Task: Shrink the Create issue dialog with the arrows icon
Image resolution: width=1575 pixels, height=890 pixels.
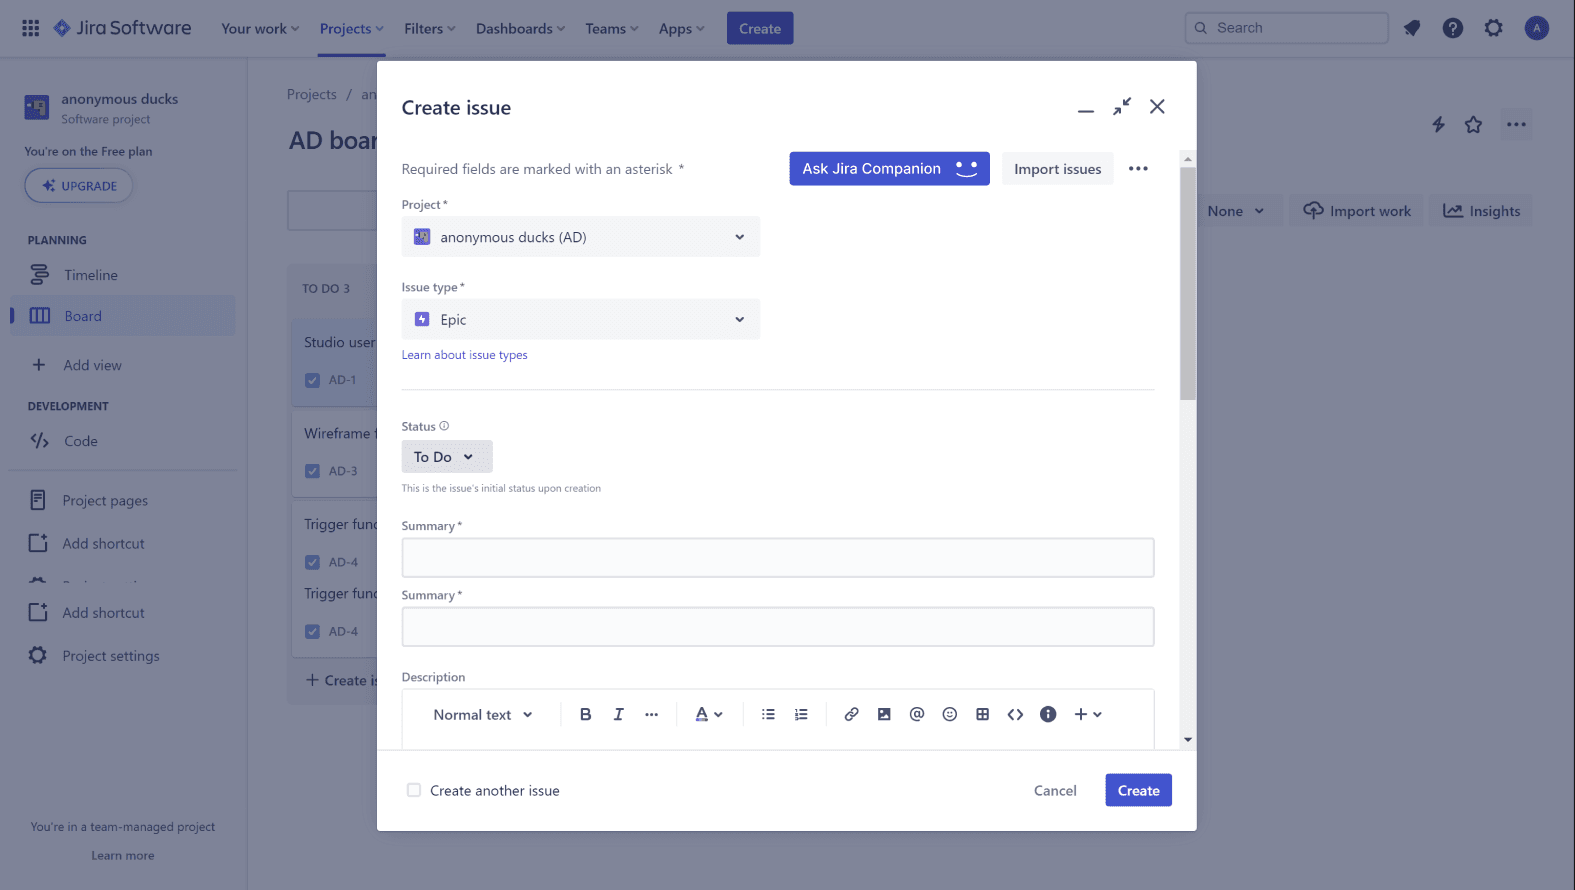Action: [1122, 107]
